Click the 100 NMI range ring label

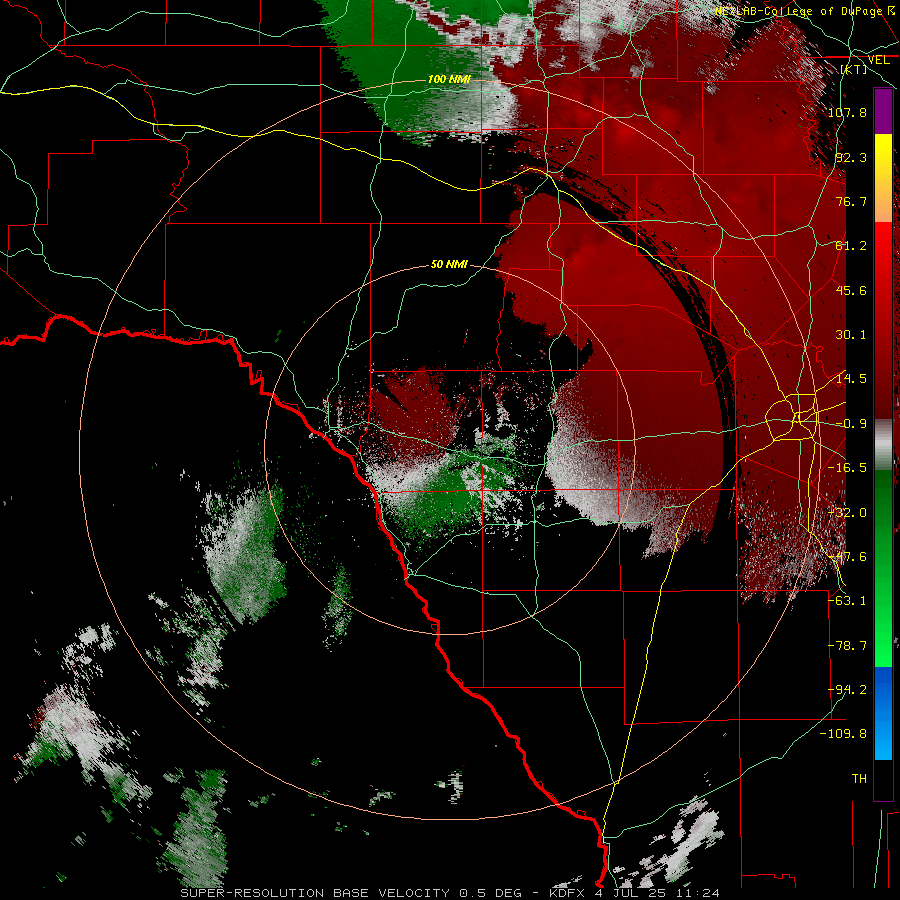[x=449, y=79]
